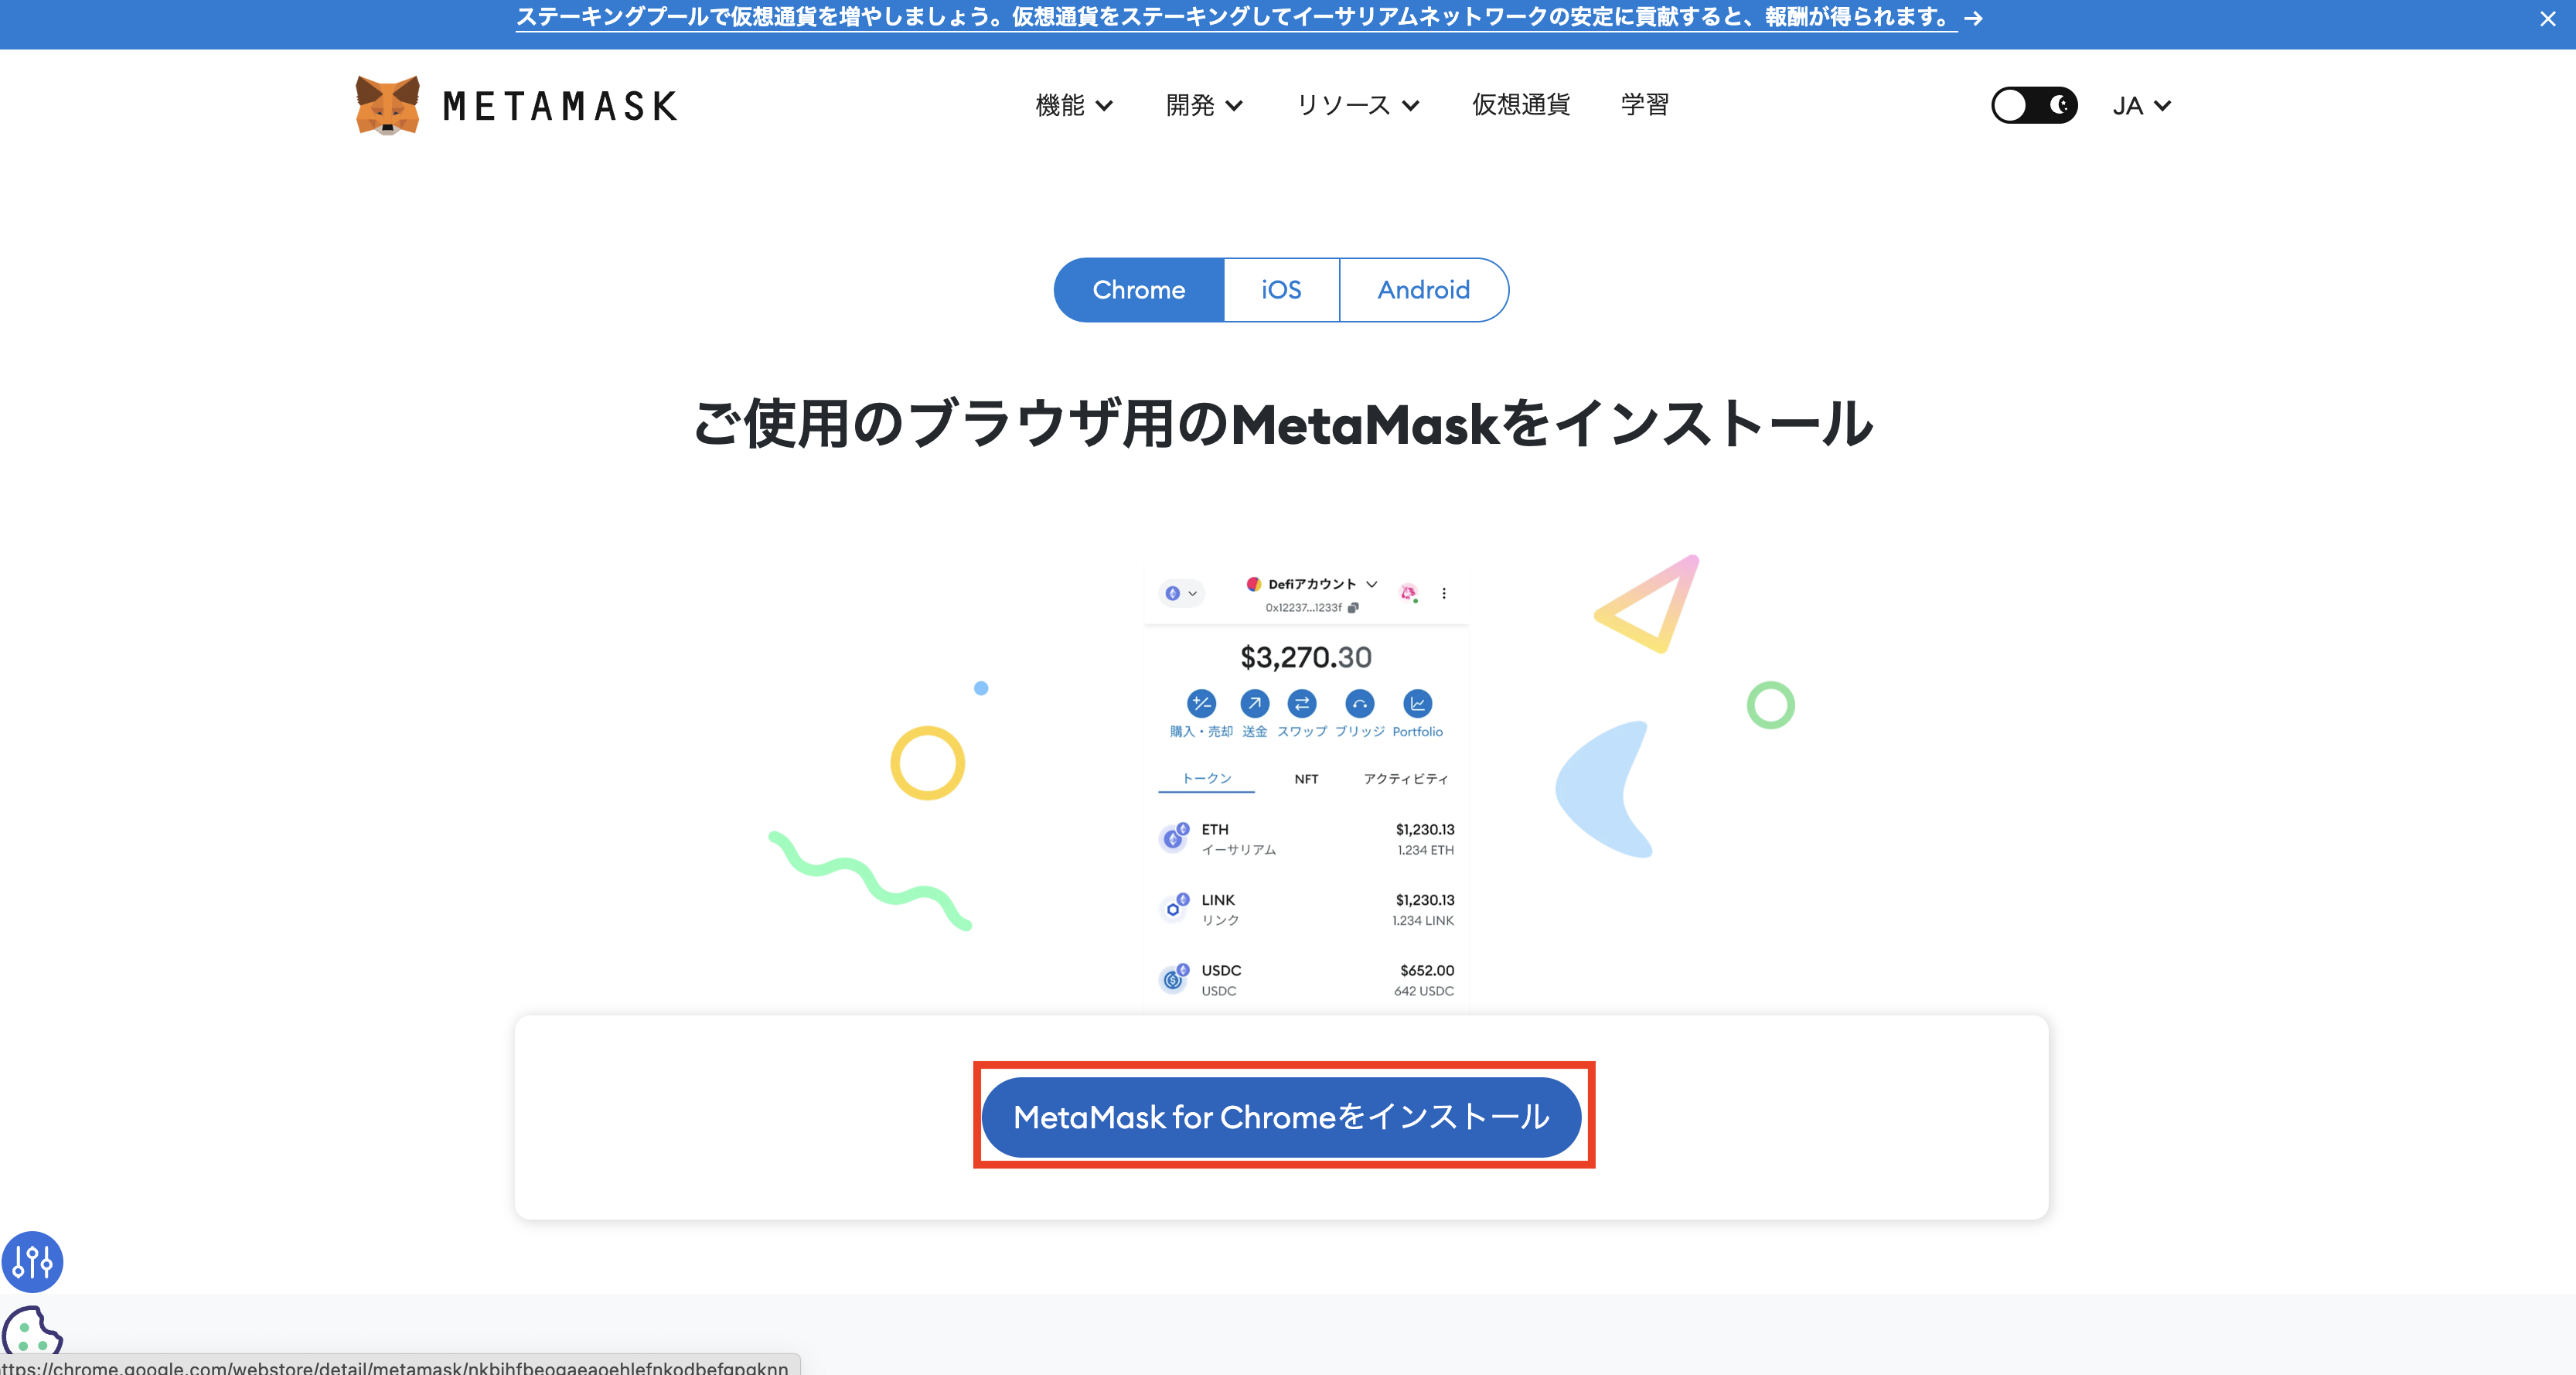This screenshot has height=1375, width=2576.
Task: Toggle the dark mode switch
Action: click(2033, 105)
